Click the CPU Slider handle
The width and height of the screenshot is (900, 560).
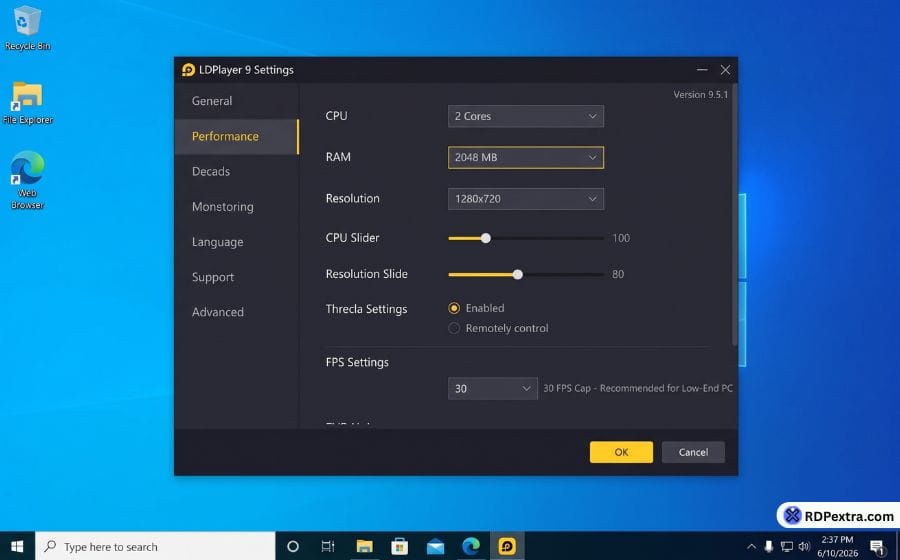coord(486,238)
